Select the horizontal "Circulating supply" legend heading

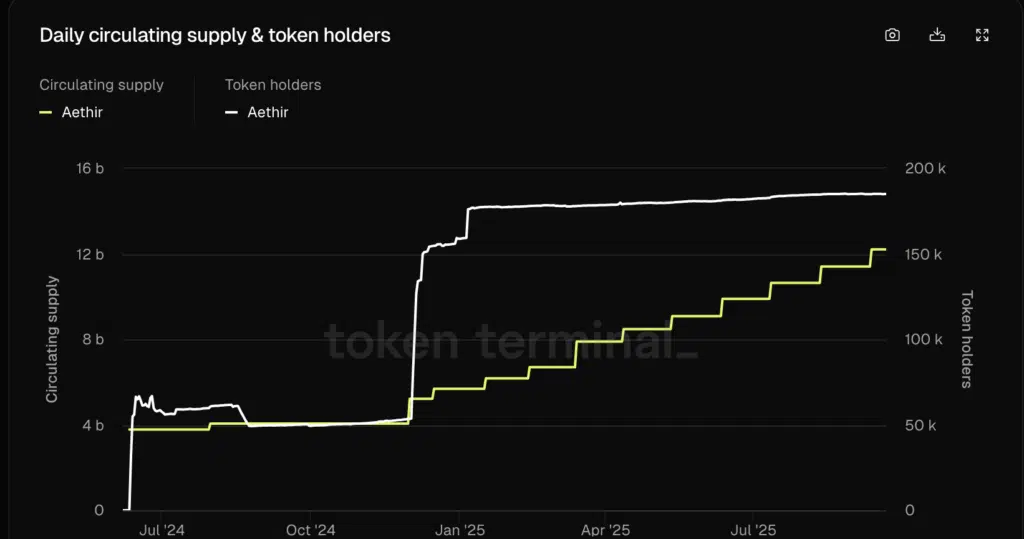pyautogui.click(x=101, y=85)
